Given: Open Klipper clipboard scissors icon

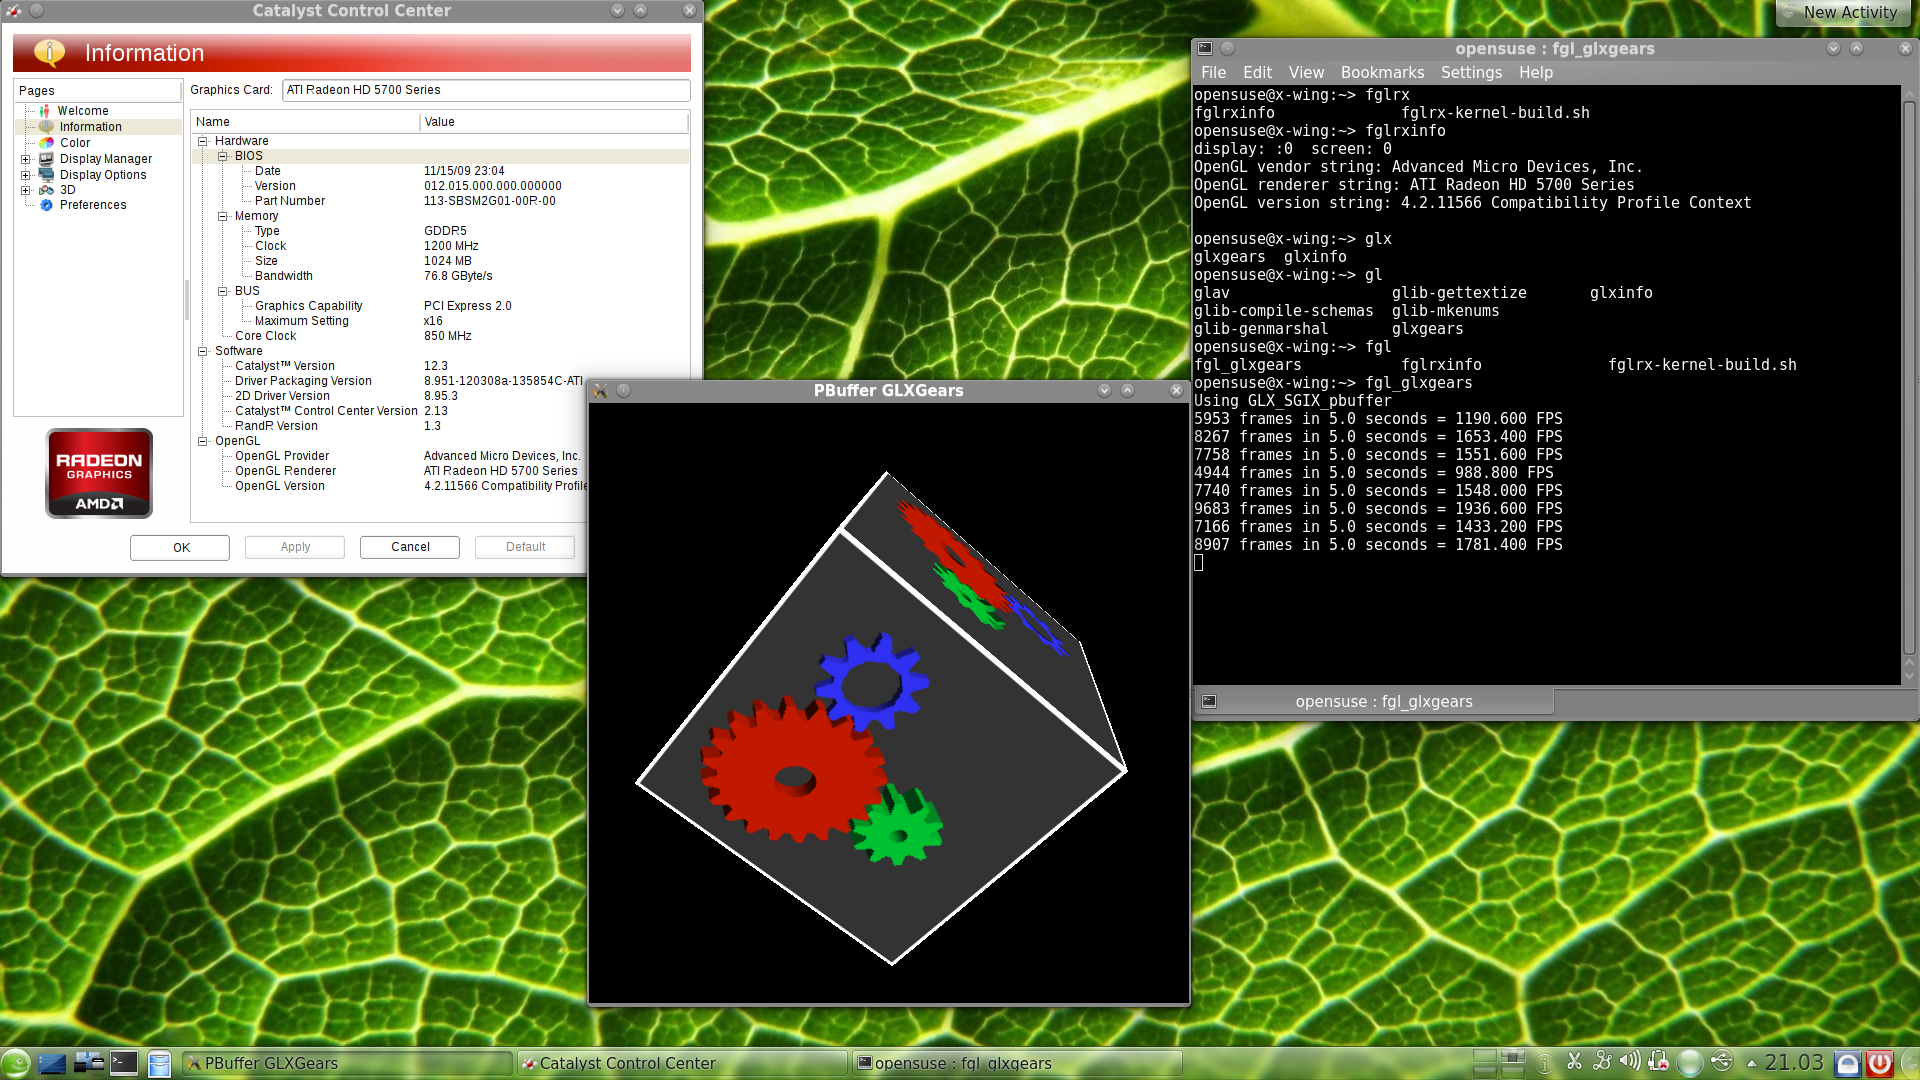Looking at the screenshot, I should (x=1574, y=1062).
